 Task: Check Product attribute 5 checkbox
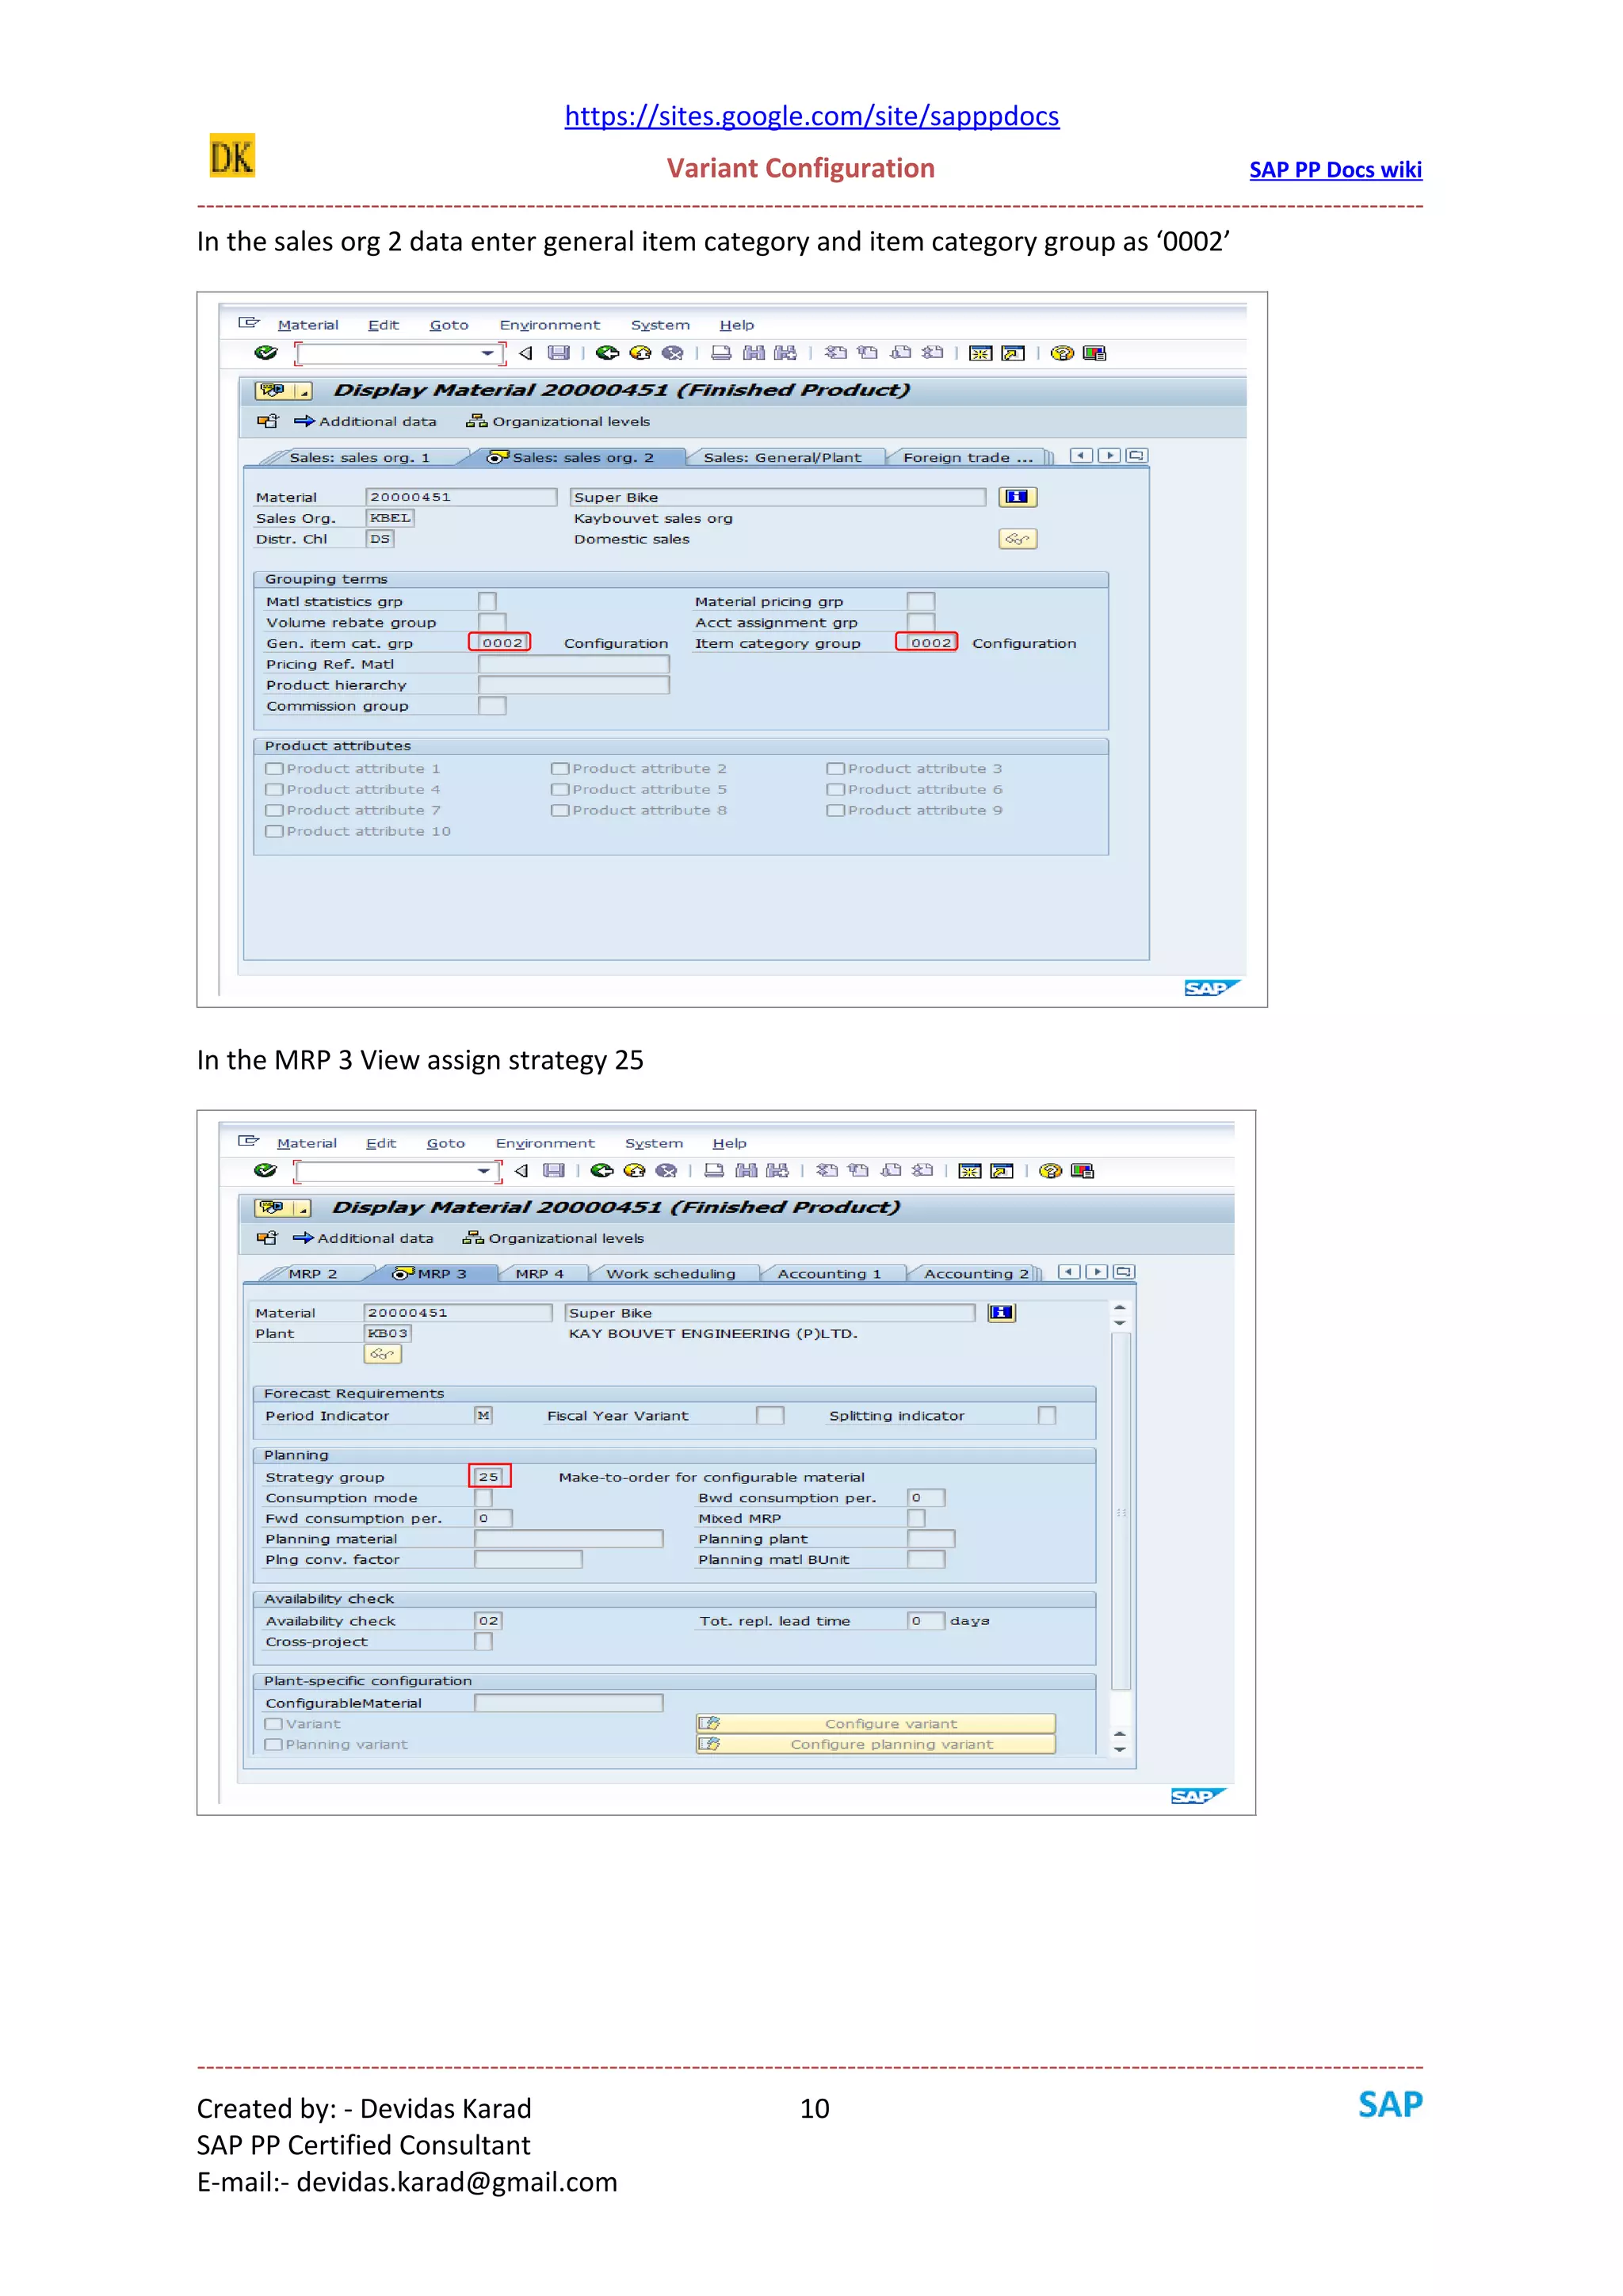[559, 790]
